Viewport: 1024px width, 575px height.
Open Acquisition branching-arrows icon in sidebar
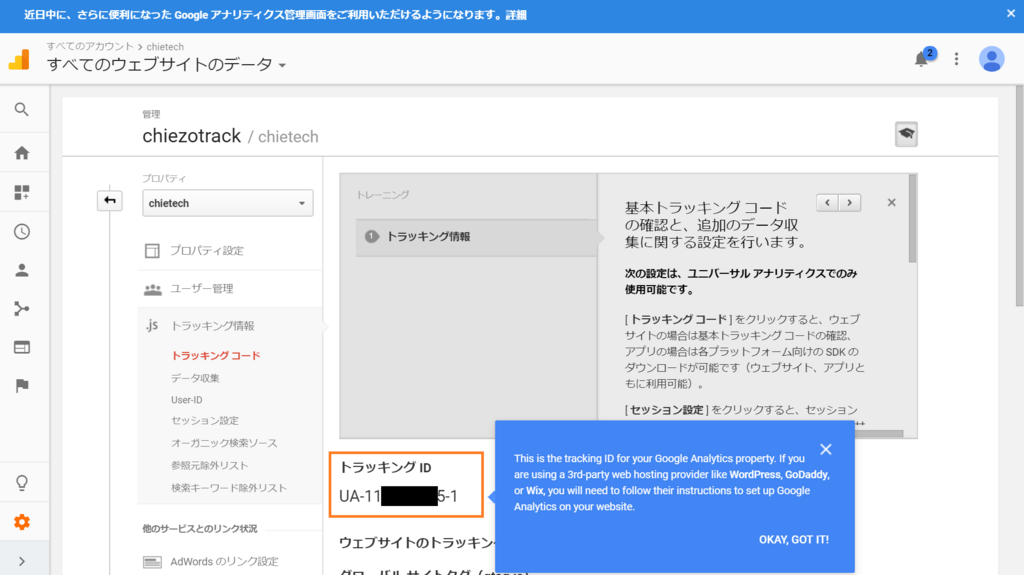[22, 308]
